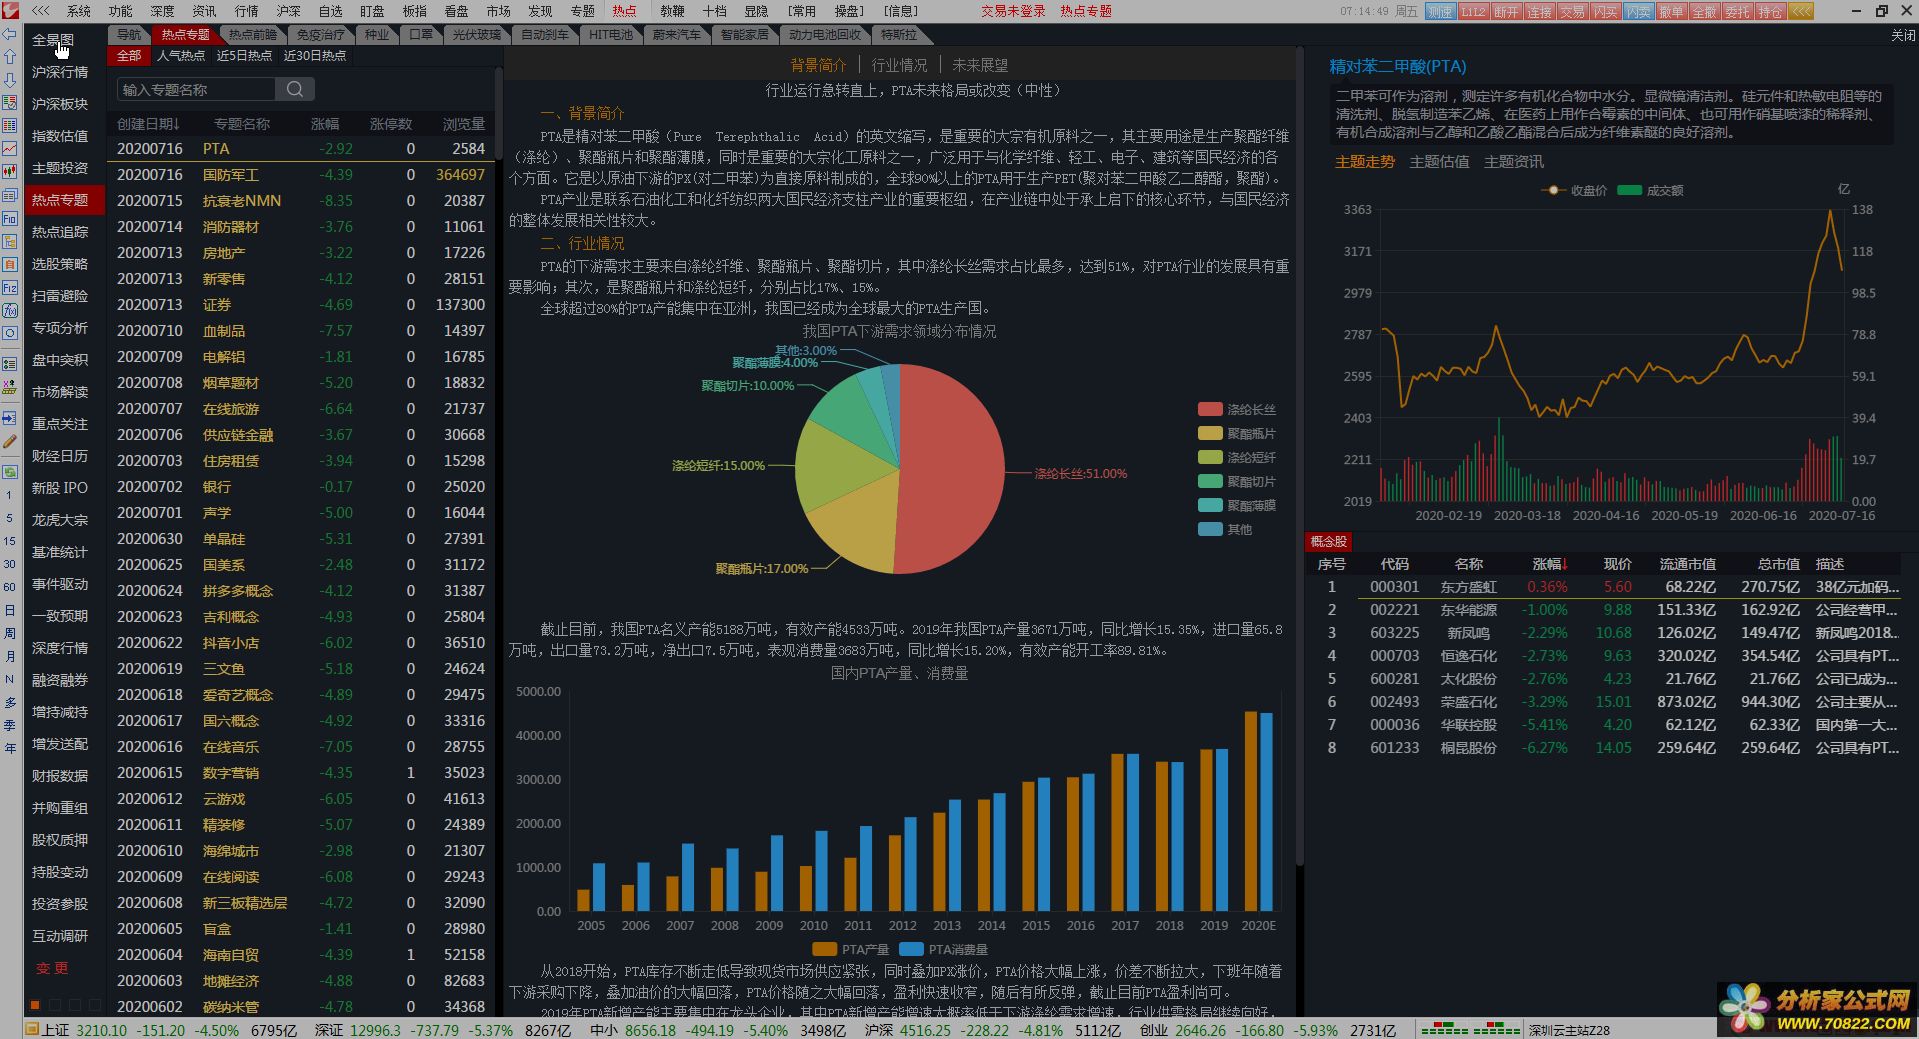
Task: Select the 15 minute period shortcut
Action: pyautogui.click(x=10, y=541)
